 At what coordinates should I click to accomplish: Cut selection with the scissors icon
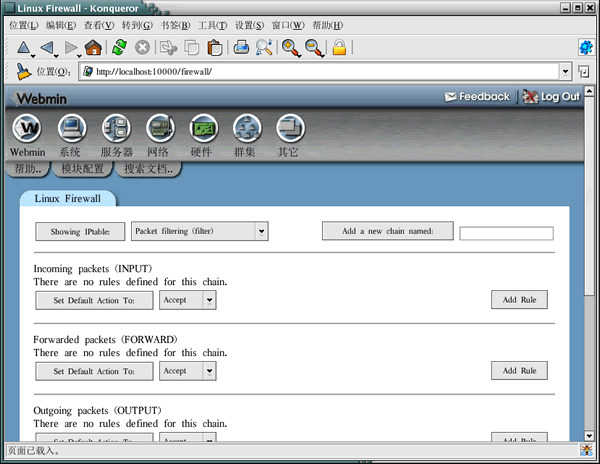168,48
